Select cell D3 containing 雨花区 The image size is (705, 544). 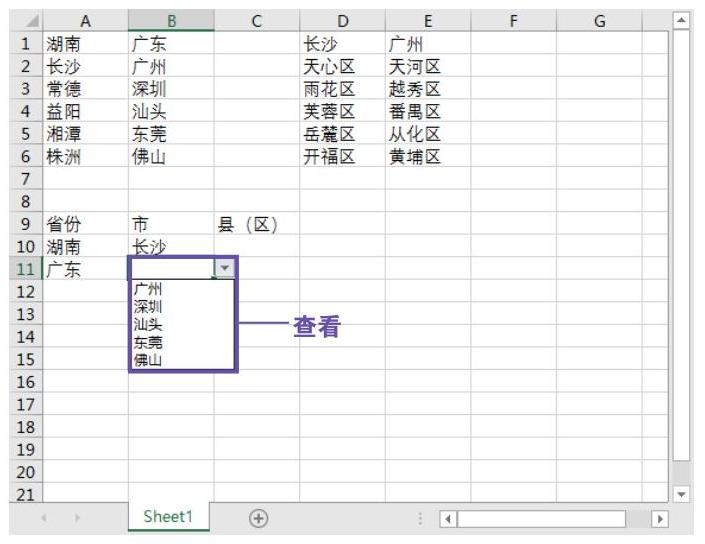343,88
